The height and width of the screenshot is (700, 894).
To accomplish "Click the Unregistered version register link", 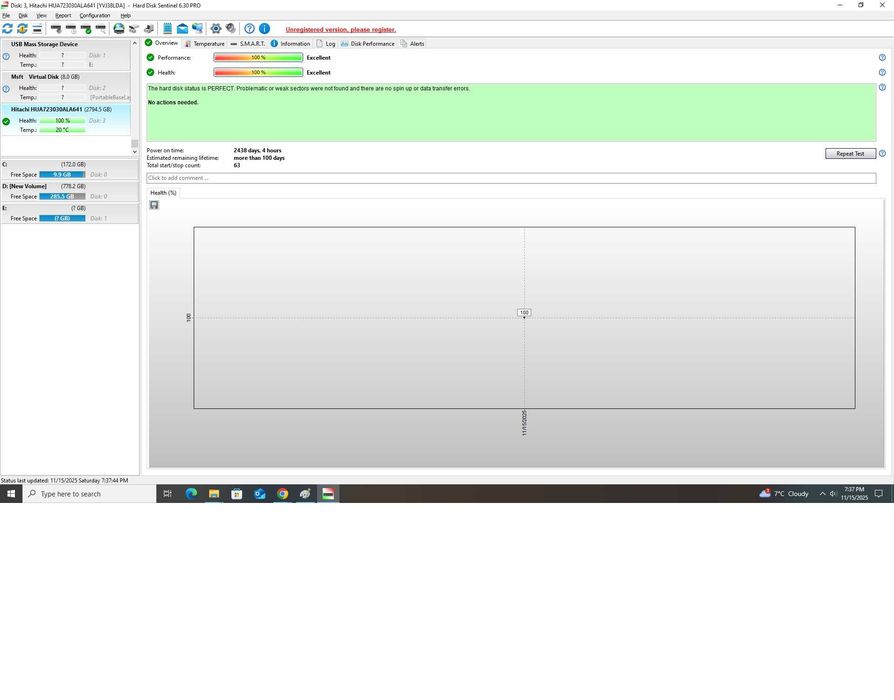I will coord(340,29).
